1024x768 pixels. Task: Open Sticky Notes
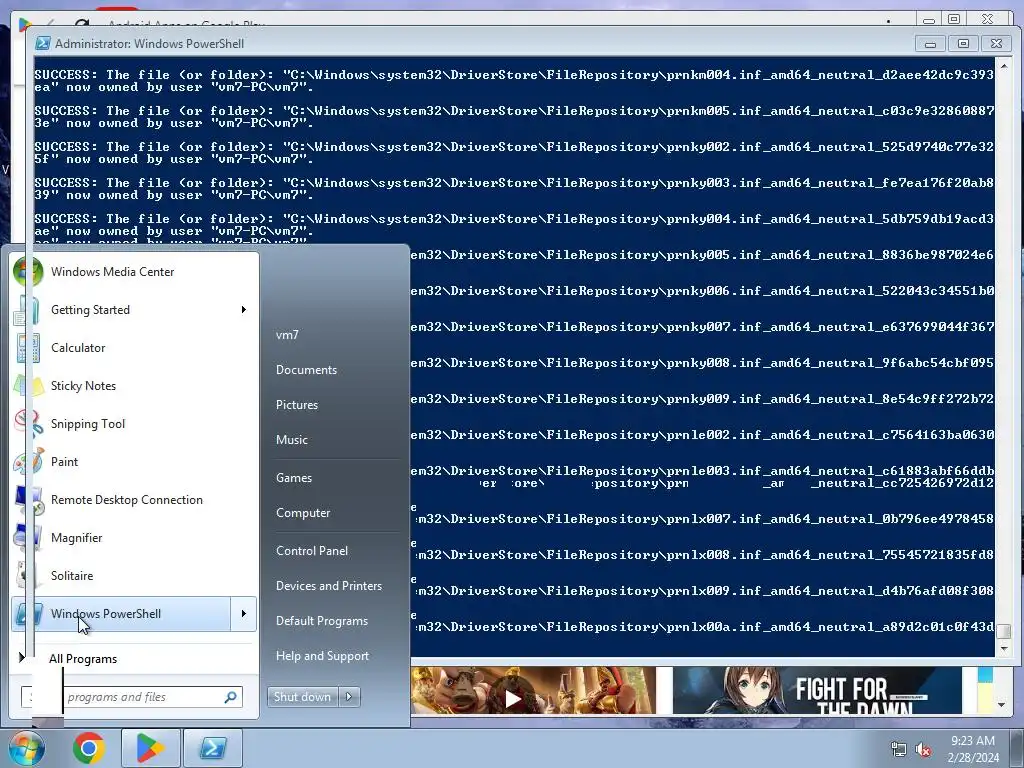click(x=134, y=385)
